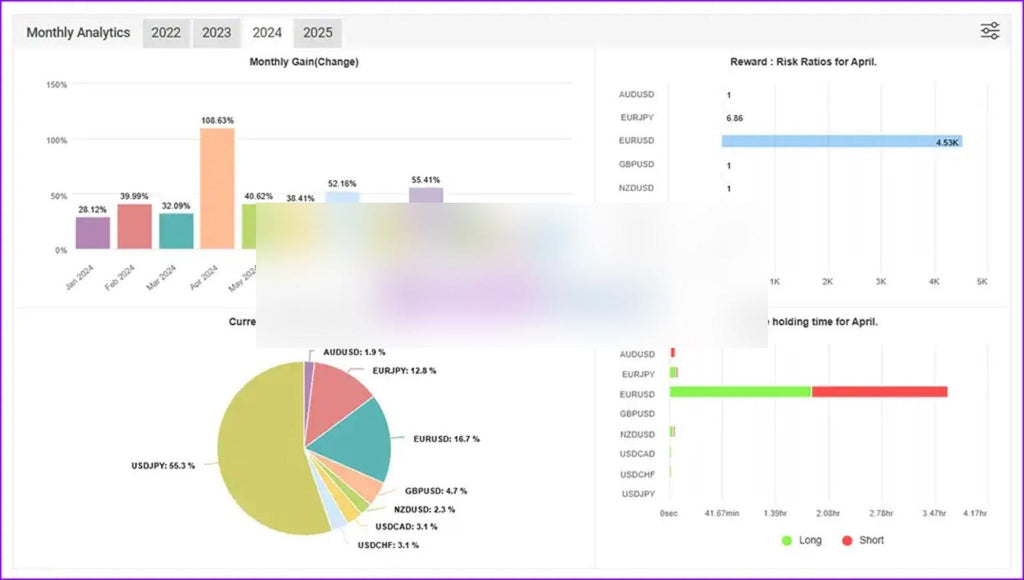The image size is (1024, 580).
Task: Click the April 2024 gain bar
Action: pyautogui.click(x=217, y=188)
